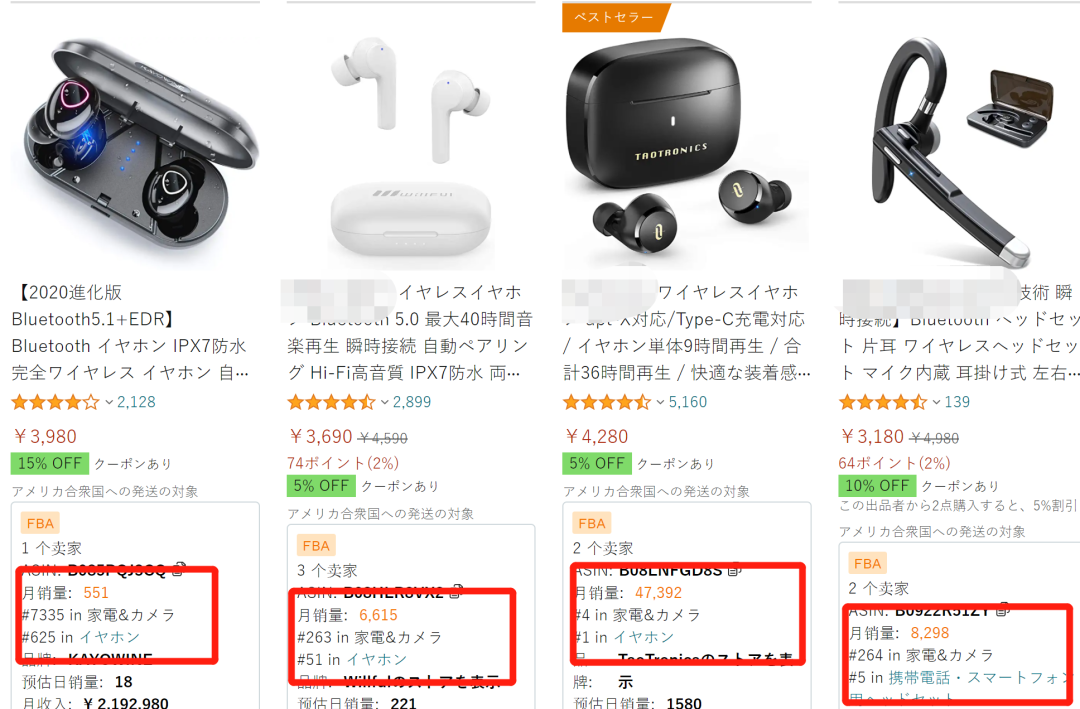
Task: Open the イヤホン category link ranked #1
Action: 644,637
